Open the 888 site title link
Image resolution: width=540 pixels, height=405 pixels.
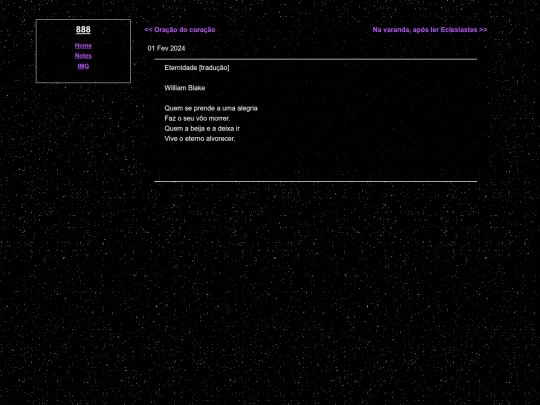click(x=83, y=30)
